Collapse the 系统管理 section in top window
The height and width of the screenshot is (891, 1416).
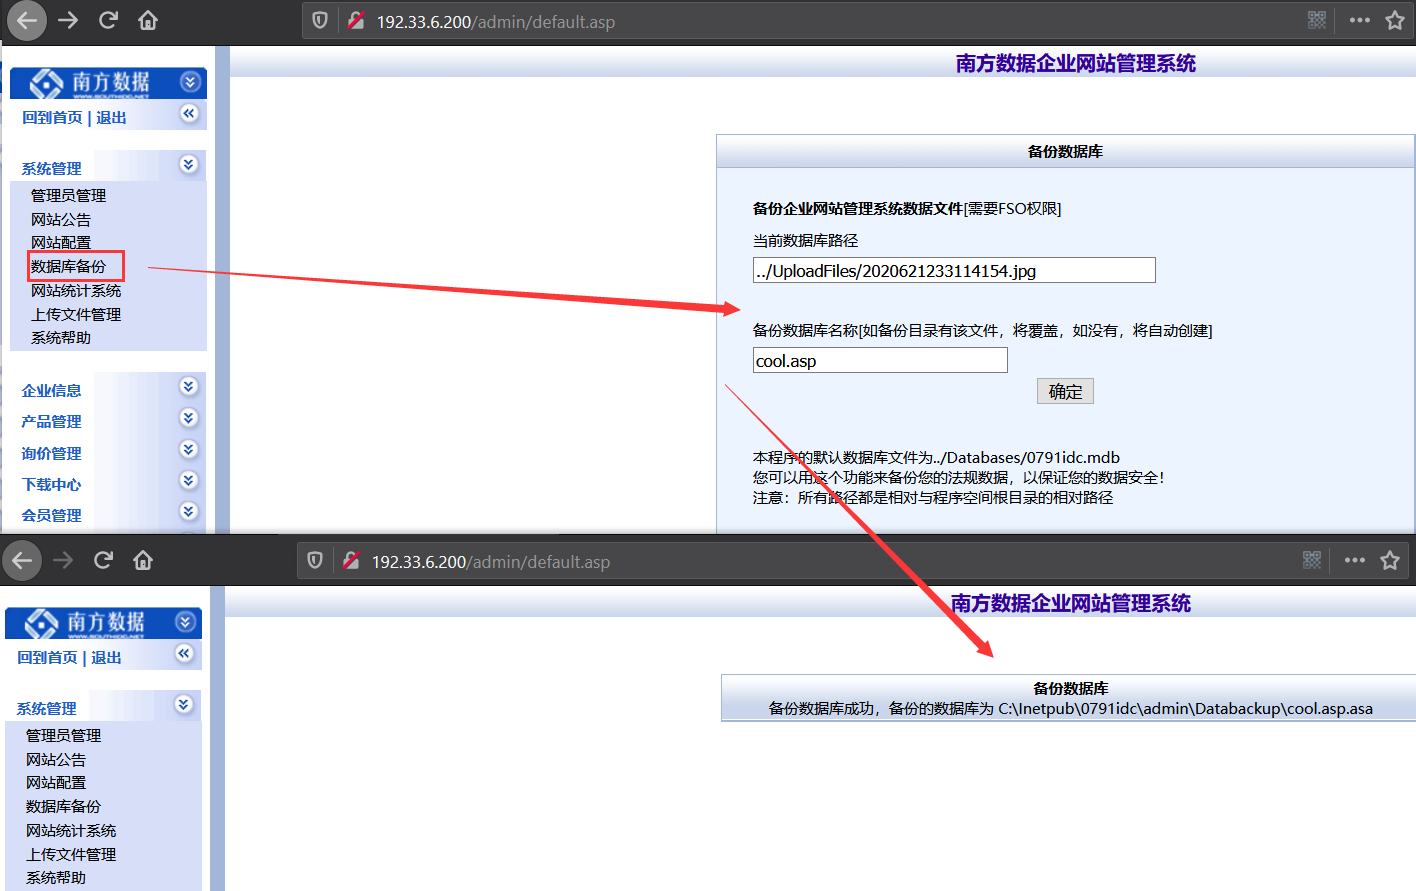tap(189, 164)
